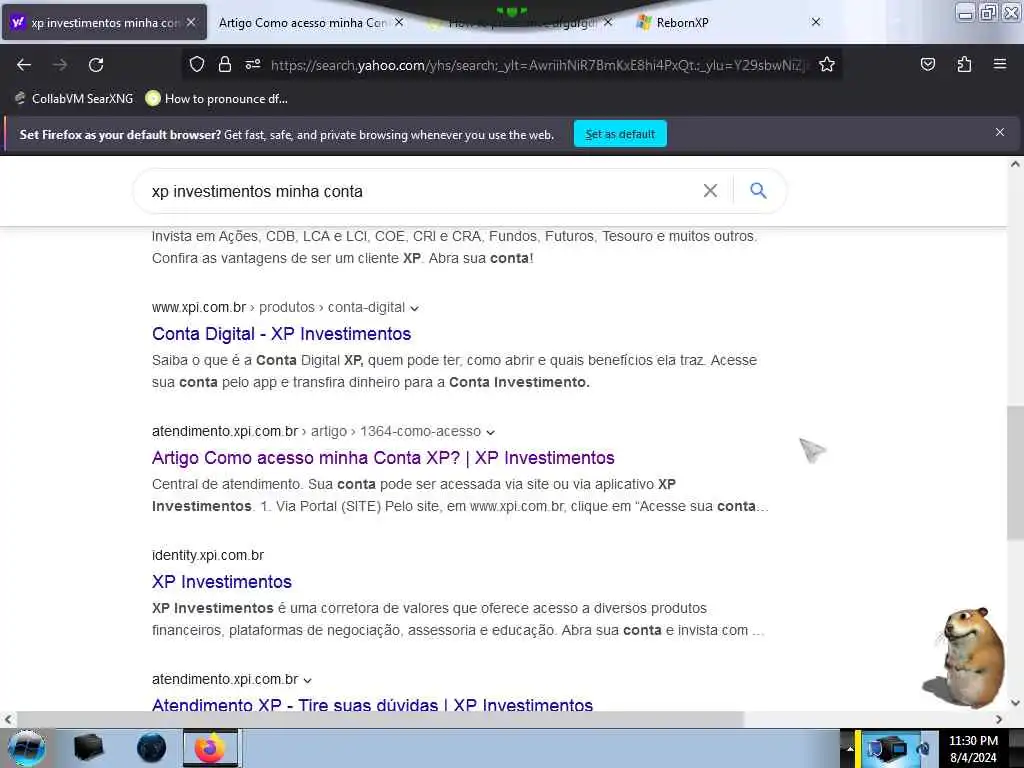Close the 'Artigo Como acesso minha Conta' tab
Screen dimensions: 1024x768
[399, 22]
